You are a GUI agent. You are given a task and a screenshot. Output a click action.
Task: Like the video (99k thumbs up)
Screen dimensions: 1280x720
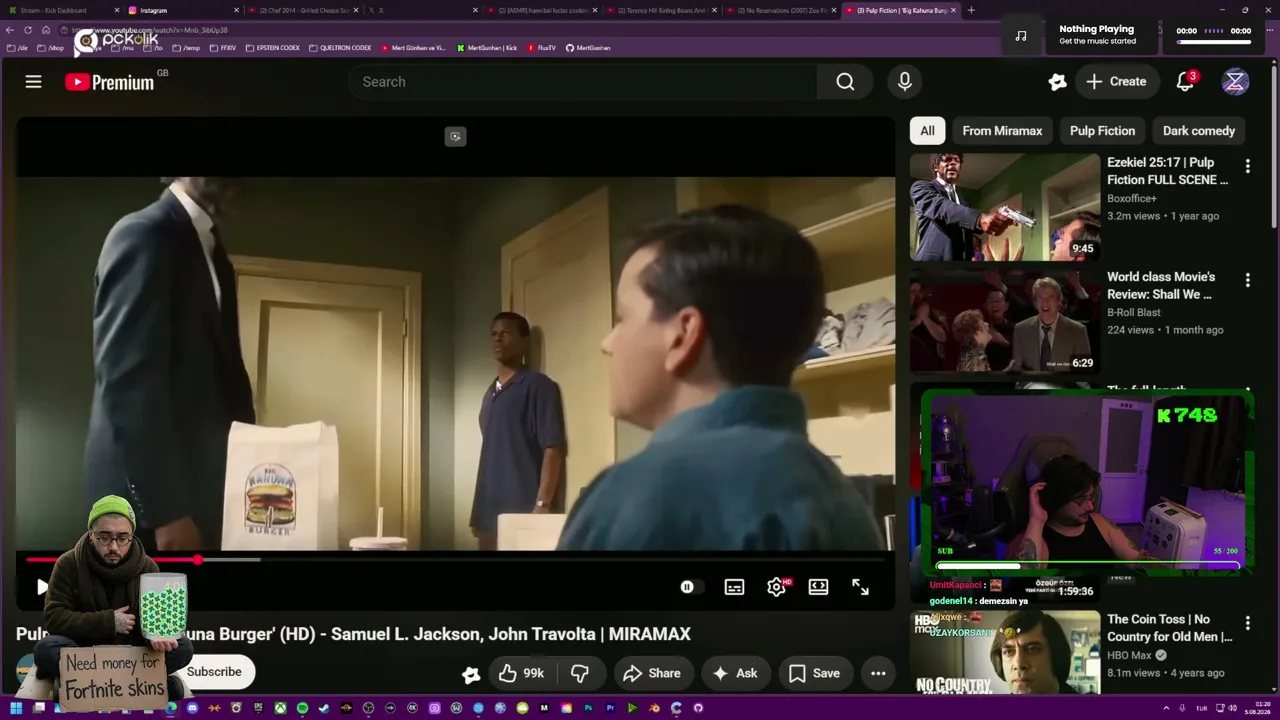(521, 674)
